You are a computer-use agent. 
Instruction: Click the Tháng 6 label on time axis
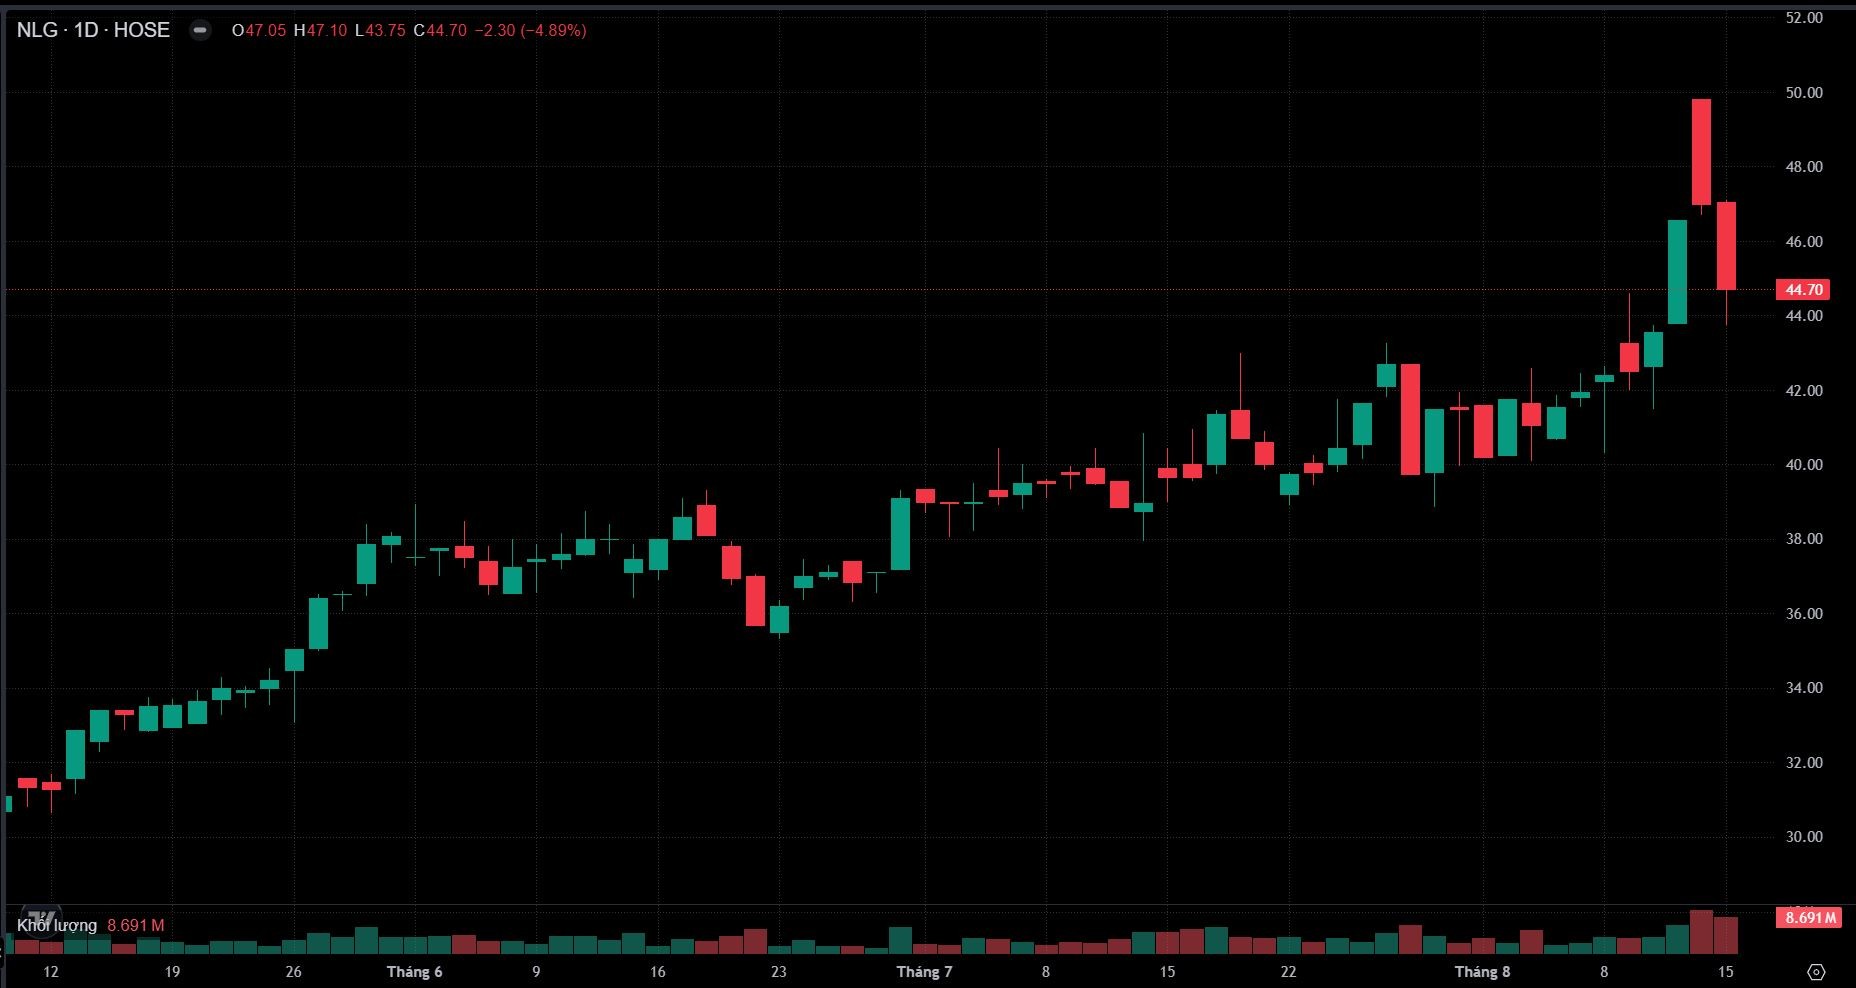point(414,972)
